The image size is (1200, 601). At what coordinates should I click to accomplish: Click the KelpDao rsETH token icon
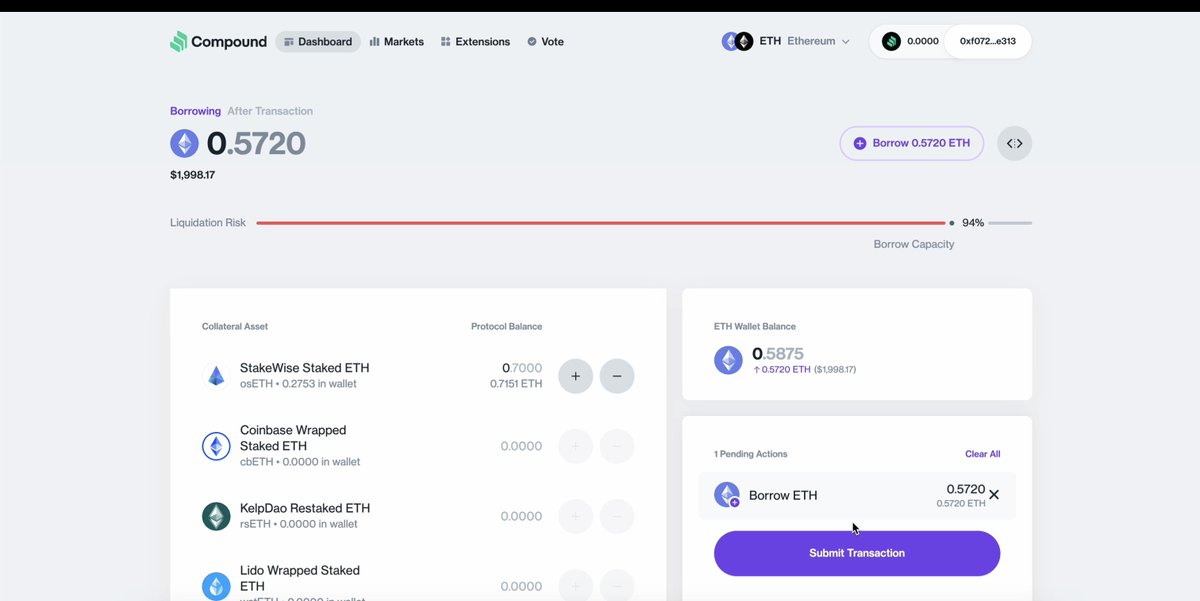216,516
